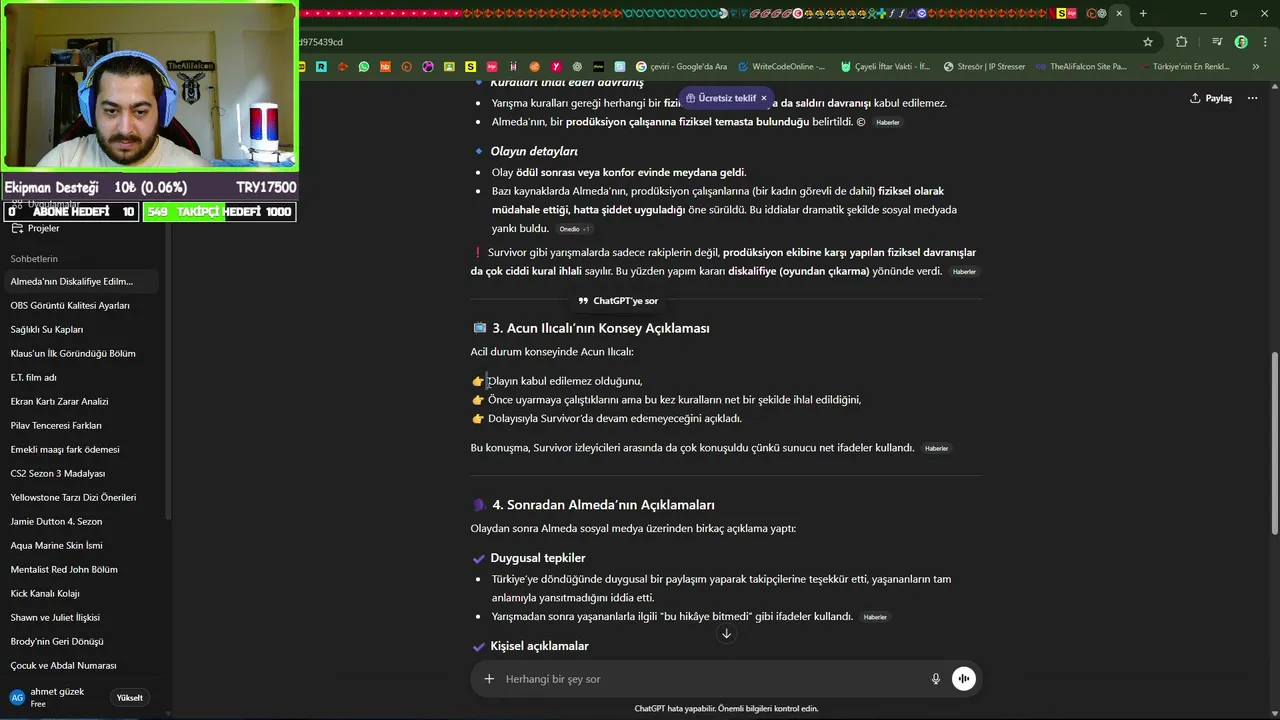
Task: Open the WriteCodeOnline bookmark
Action: (x=782, y=66)
